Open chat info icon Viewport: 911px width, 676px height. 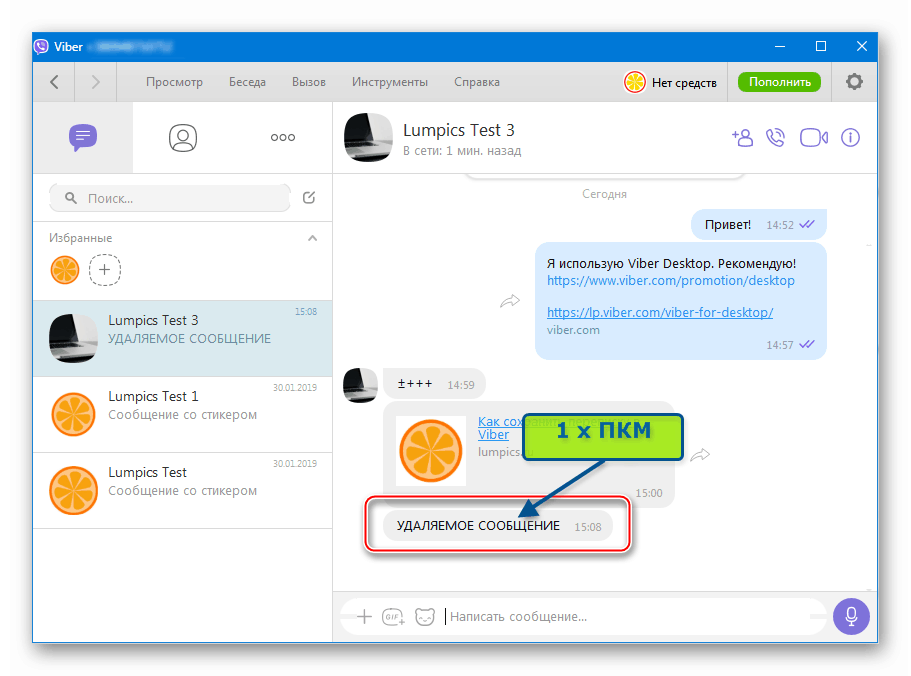(850, 138)
